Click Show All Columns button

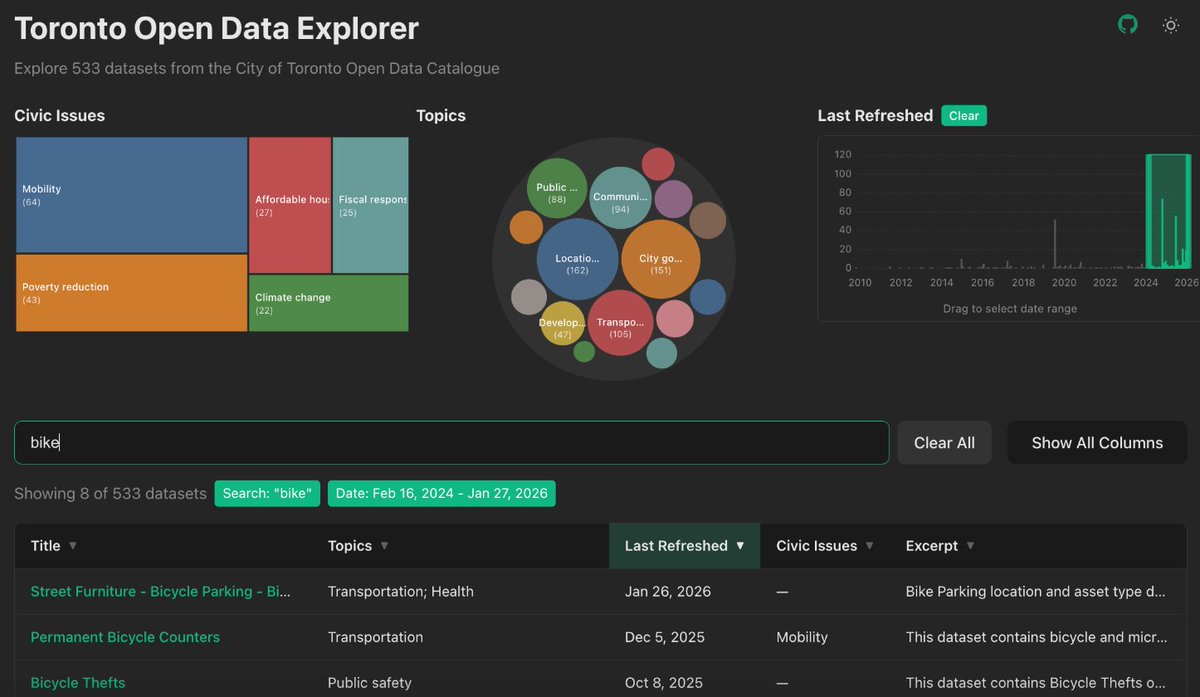tap(1097, 443)
